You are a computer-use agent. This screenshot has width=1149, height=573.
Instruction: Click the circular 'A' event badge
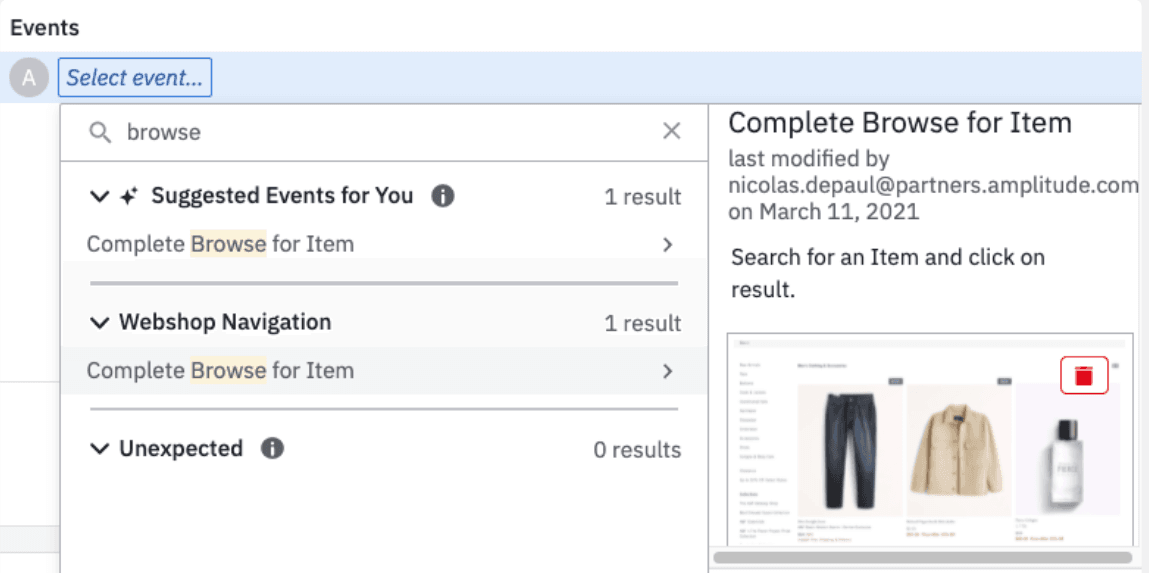[29, 78]
